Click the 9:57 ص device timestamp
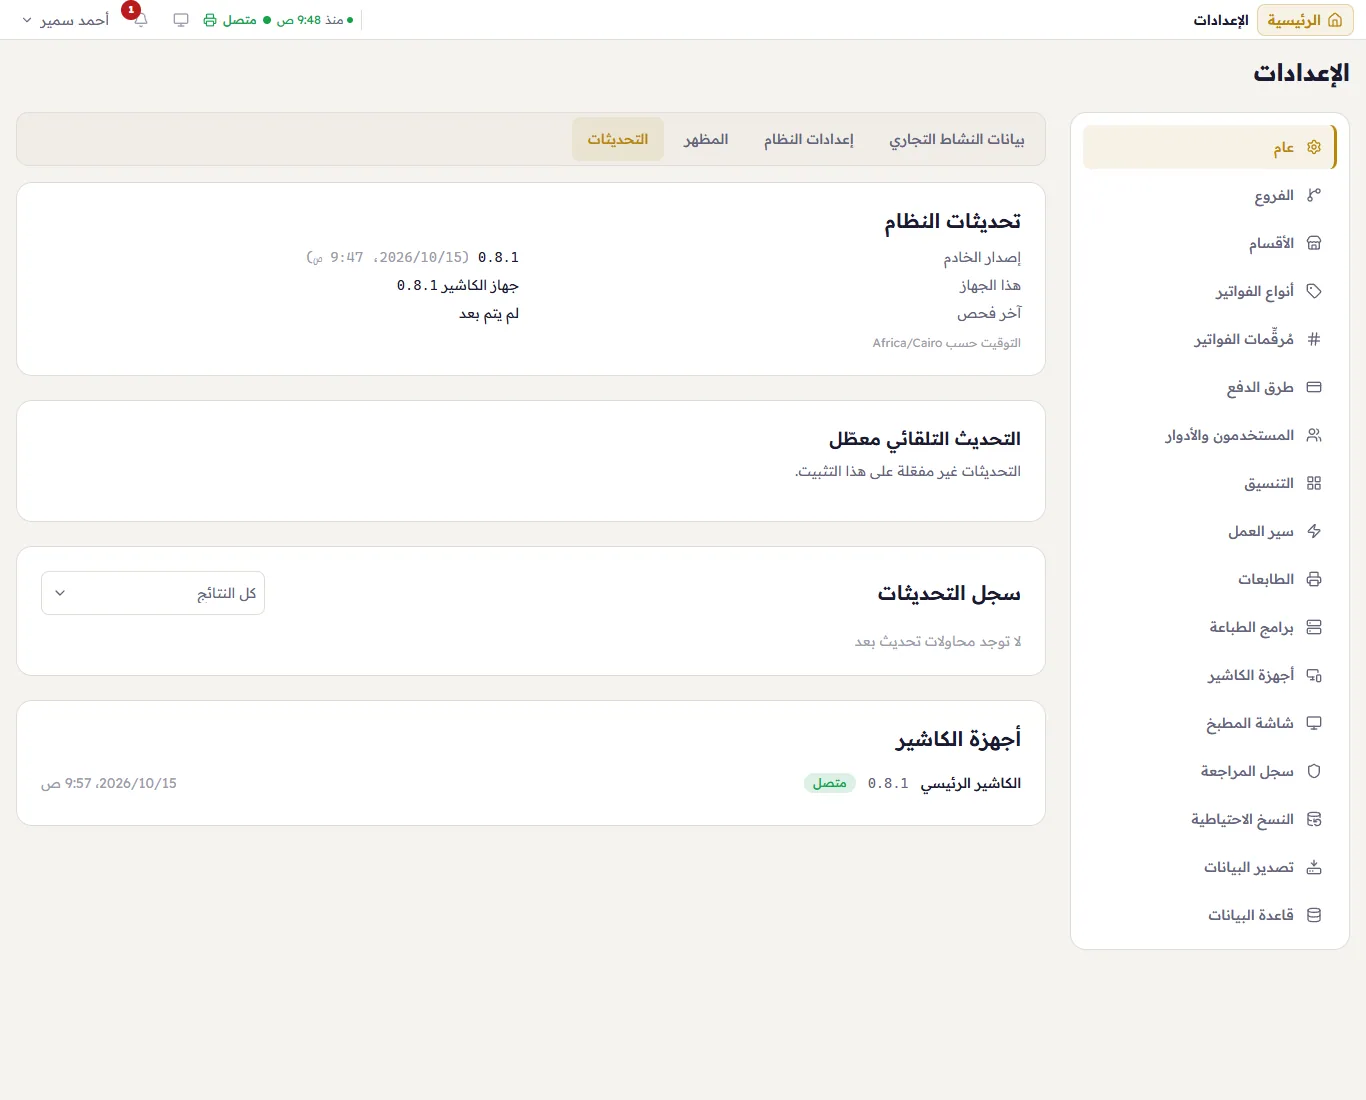 click(109, 783)
